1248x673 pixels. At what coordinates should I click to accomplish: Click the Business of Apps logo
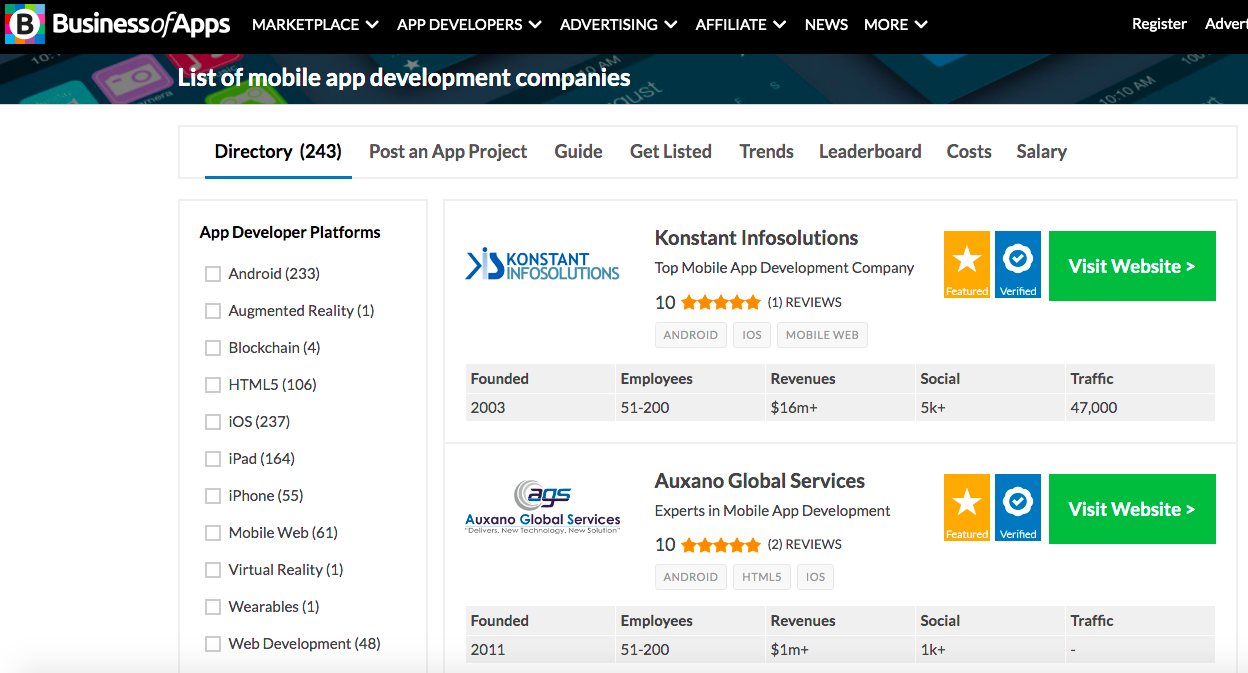click(x=118, y=24)
